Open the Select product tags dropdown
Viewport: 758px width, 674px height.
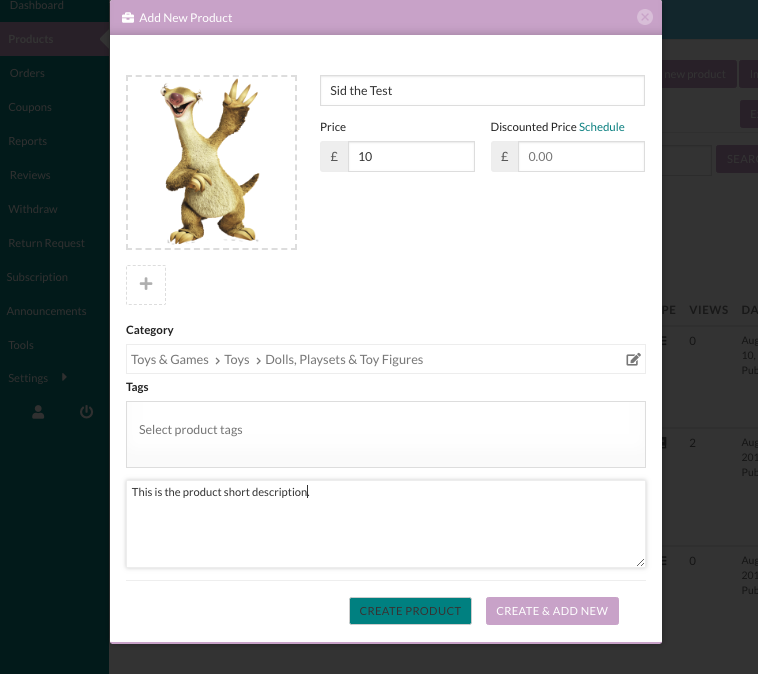[x=385, y=434]
